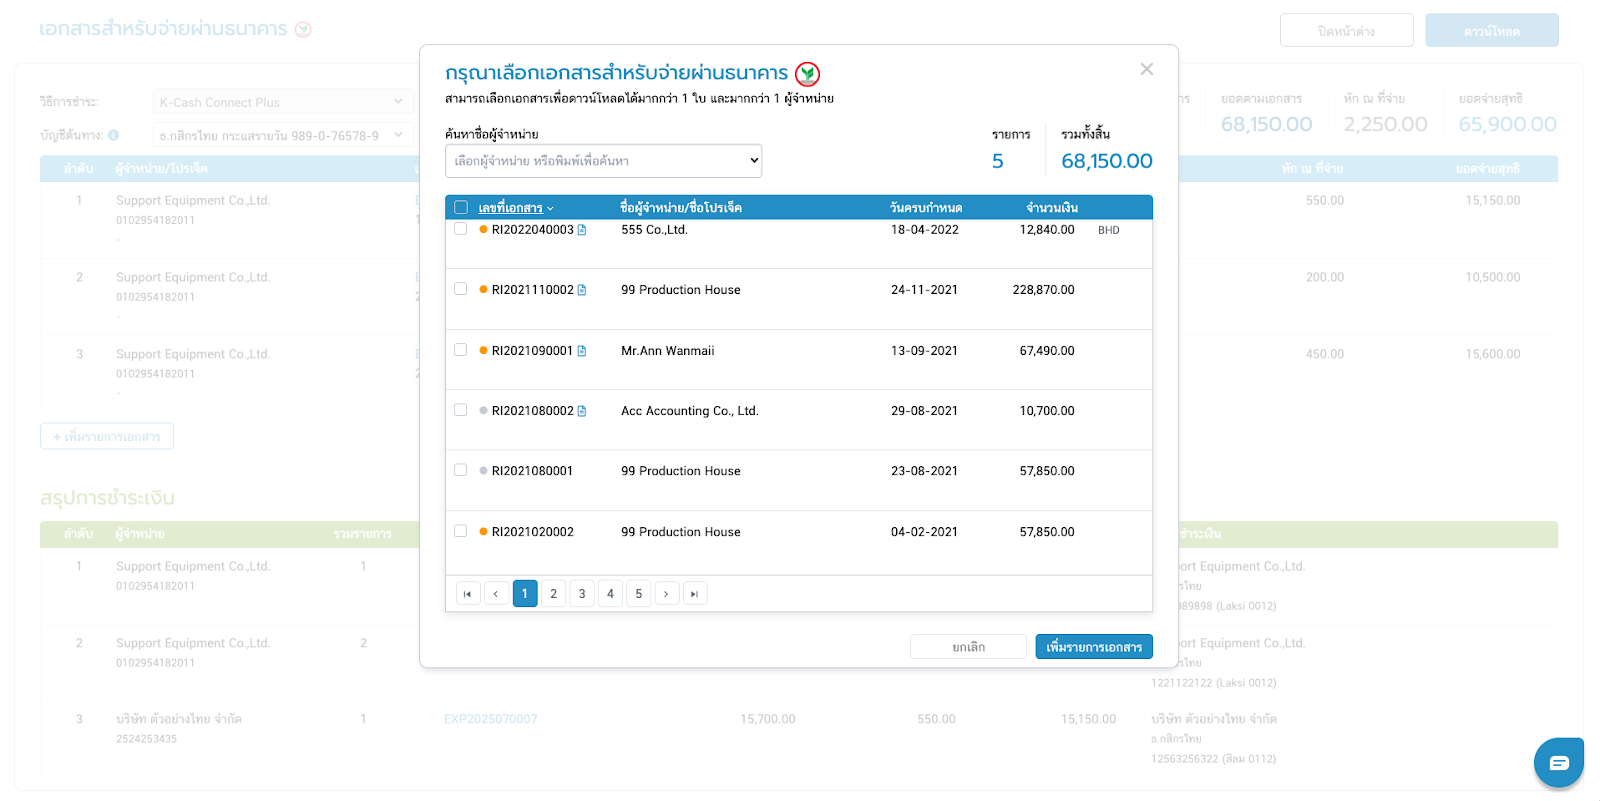
Task: Tick the checkbox for Acc Accounting Co., Ltd.
Action: (x=461, y=410)
